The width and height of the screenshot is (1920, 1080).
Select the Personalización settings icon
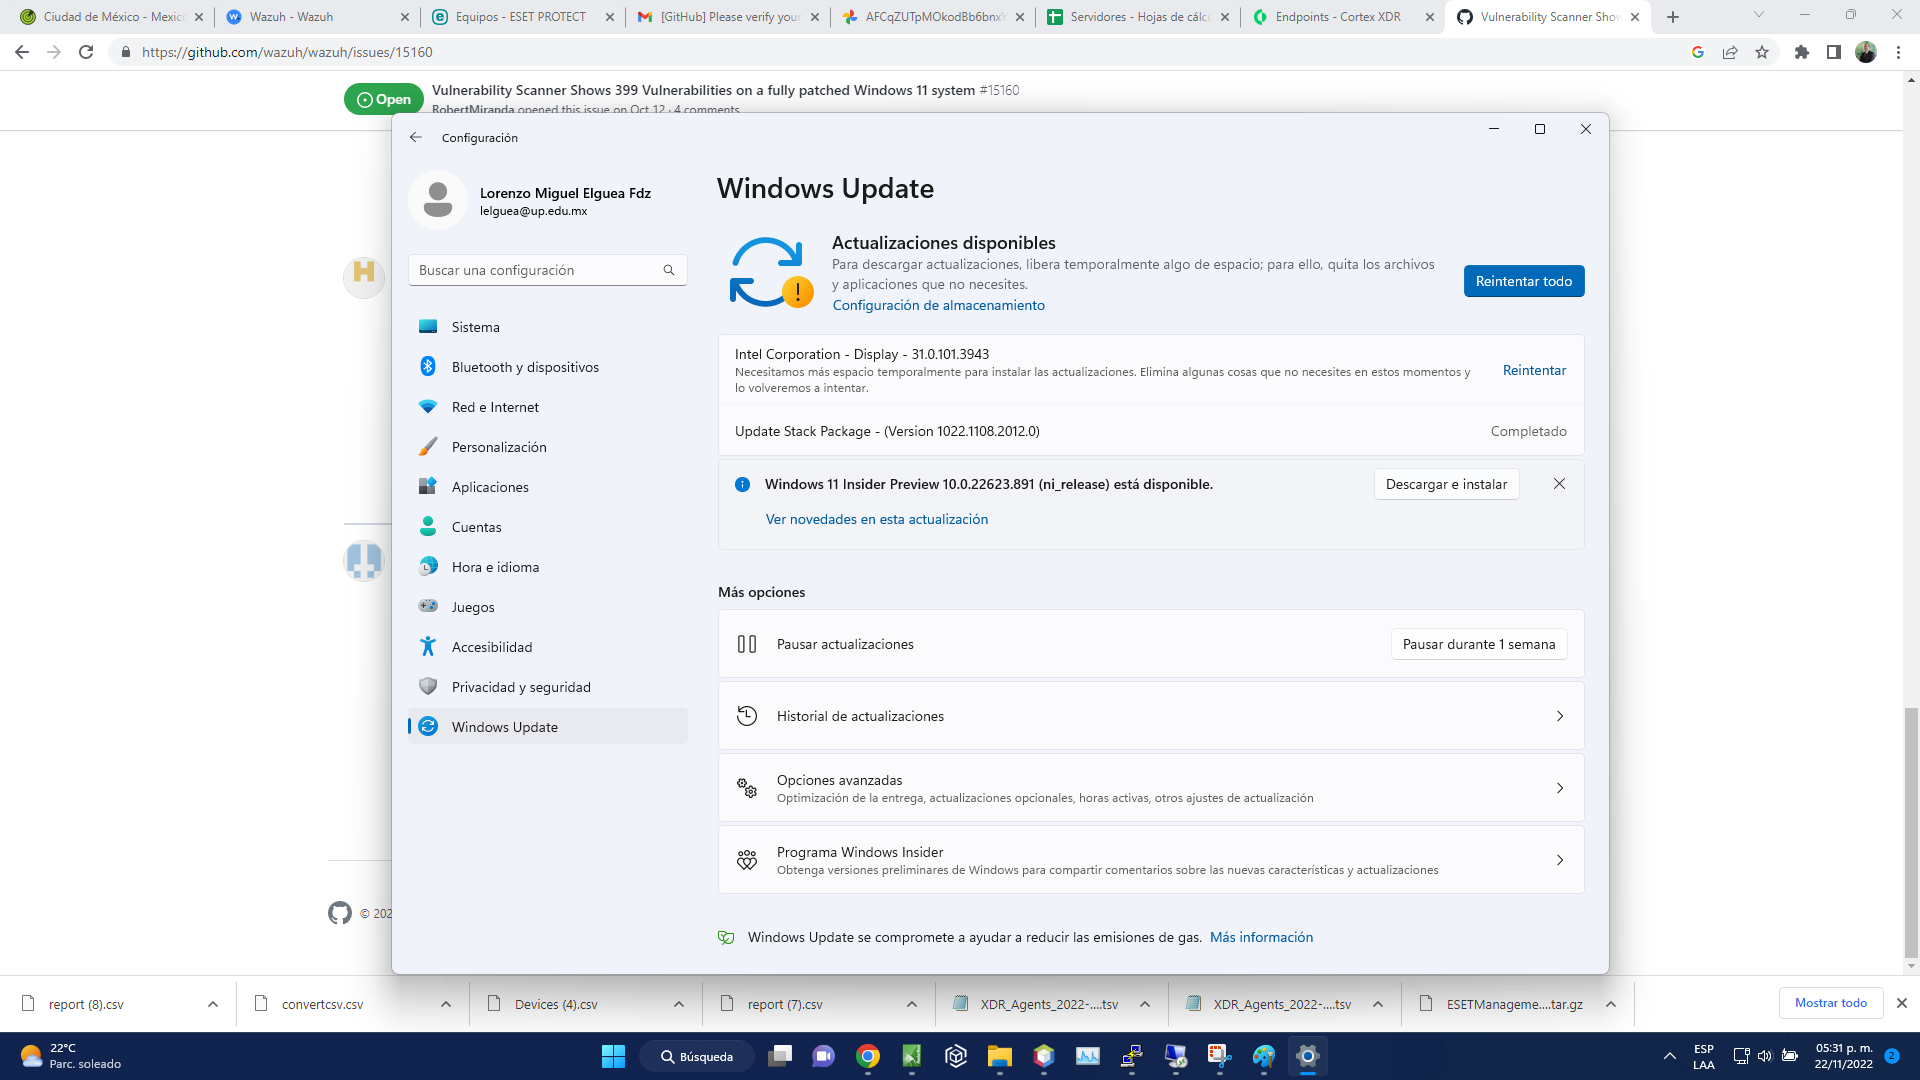pos(429,447)
